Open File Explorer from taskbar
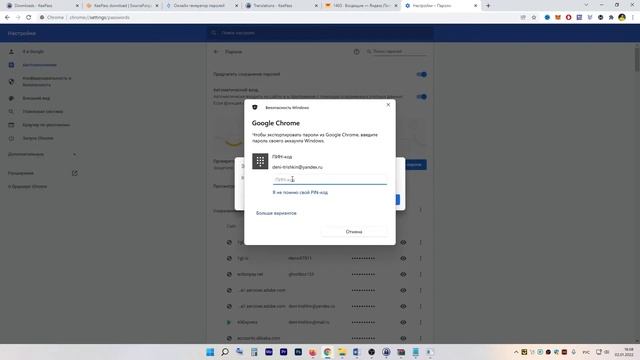 pyautogui.click(x=342, y=352)
